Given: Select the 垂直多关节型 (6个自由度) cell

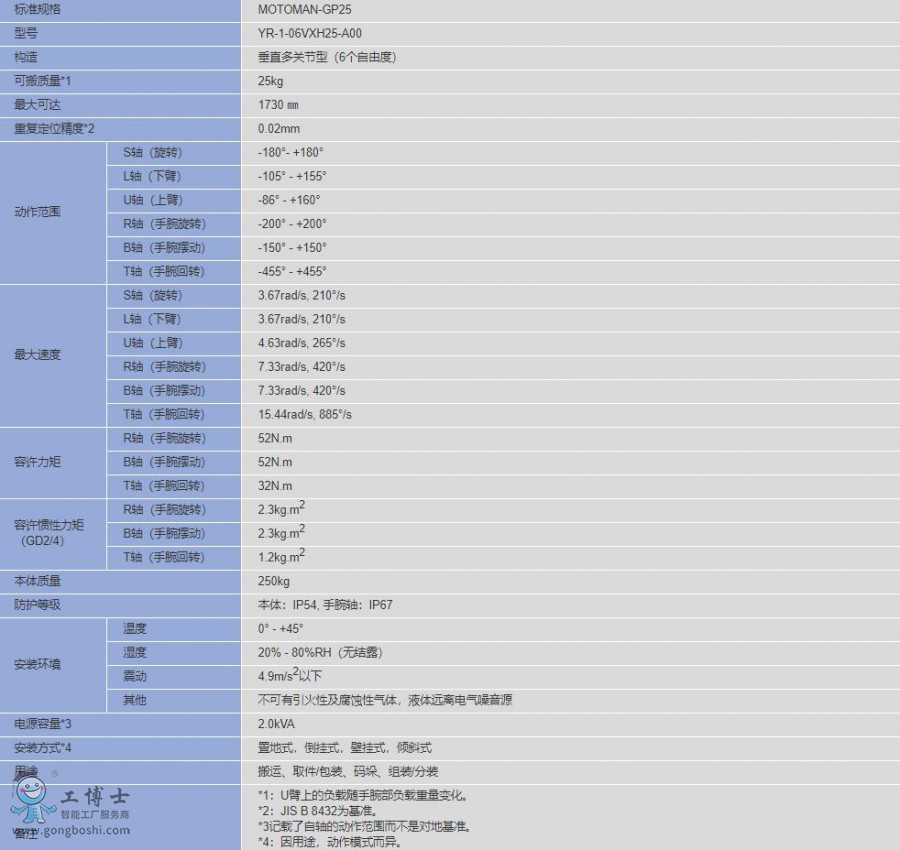Looking at the screenshot, I should (x=327, y=57).
